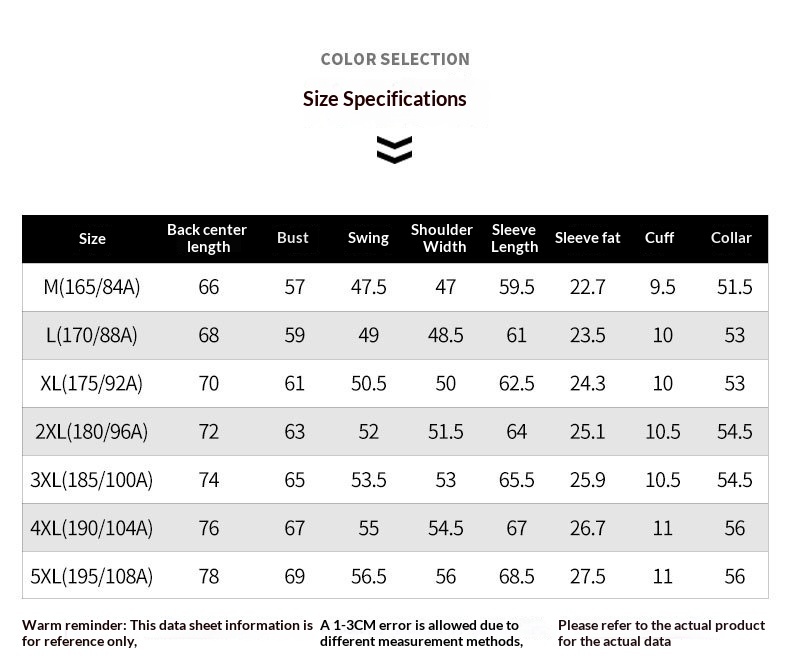
Task: Click the 5XL(195/108A) size label
Action: 92,576
